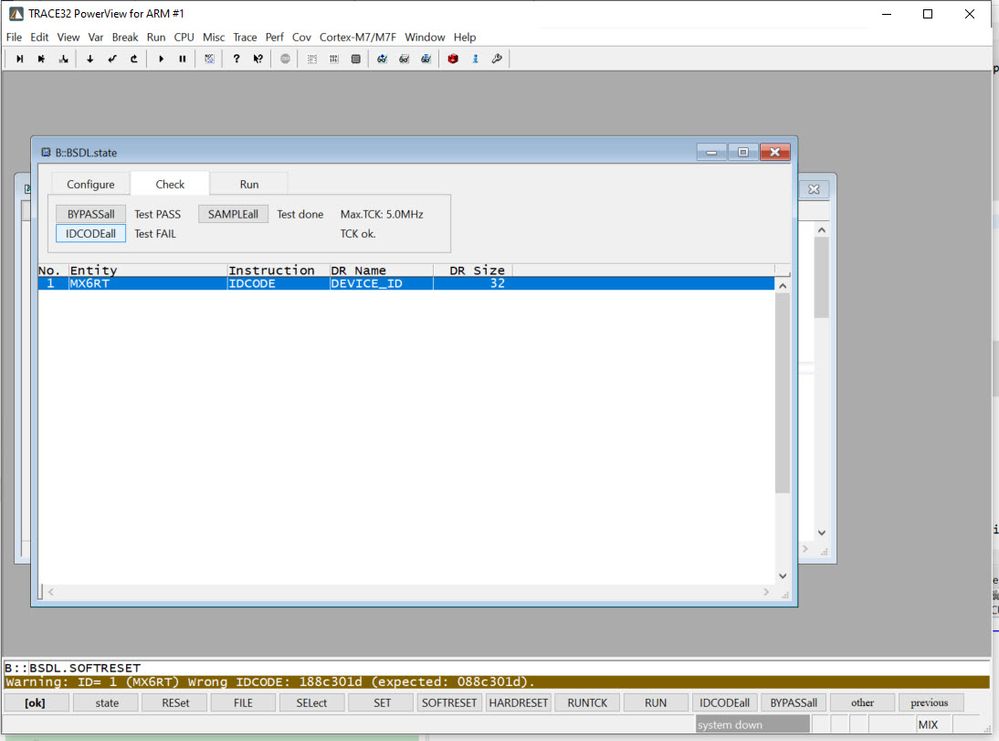Open the Perf menu
Image resolution: width=999 pixels, height=741 pixels.
pos(275,37)
